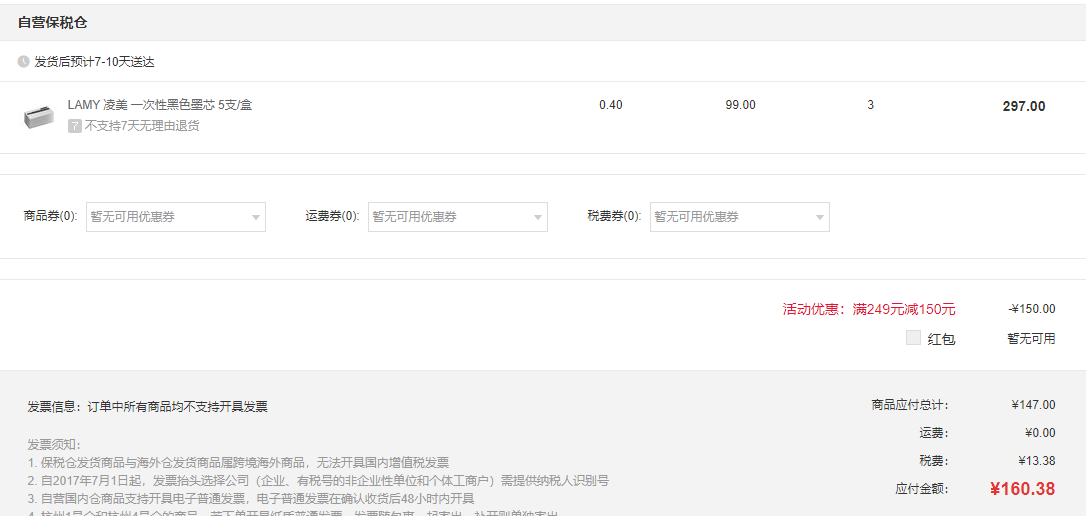Click the 发票信息 invoice info line
This screenshot has height=516, width=1086.
[x=148, y=407]
